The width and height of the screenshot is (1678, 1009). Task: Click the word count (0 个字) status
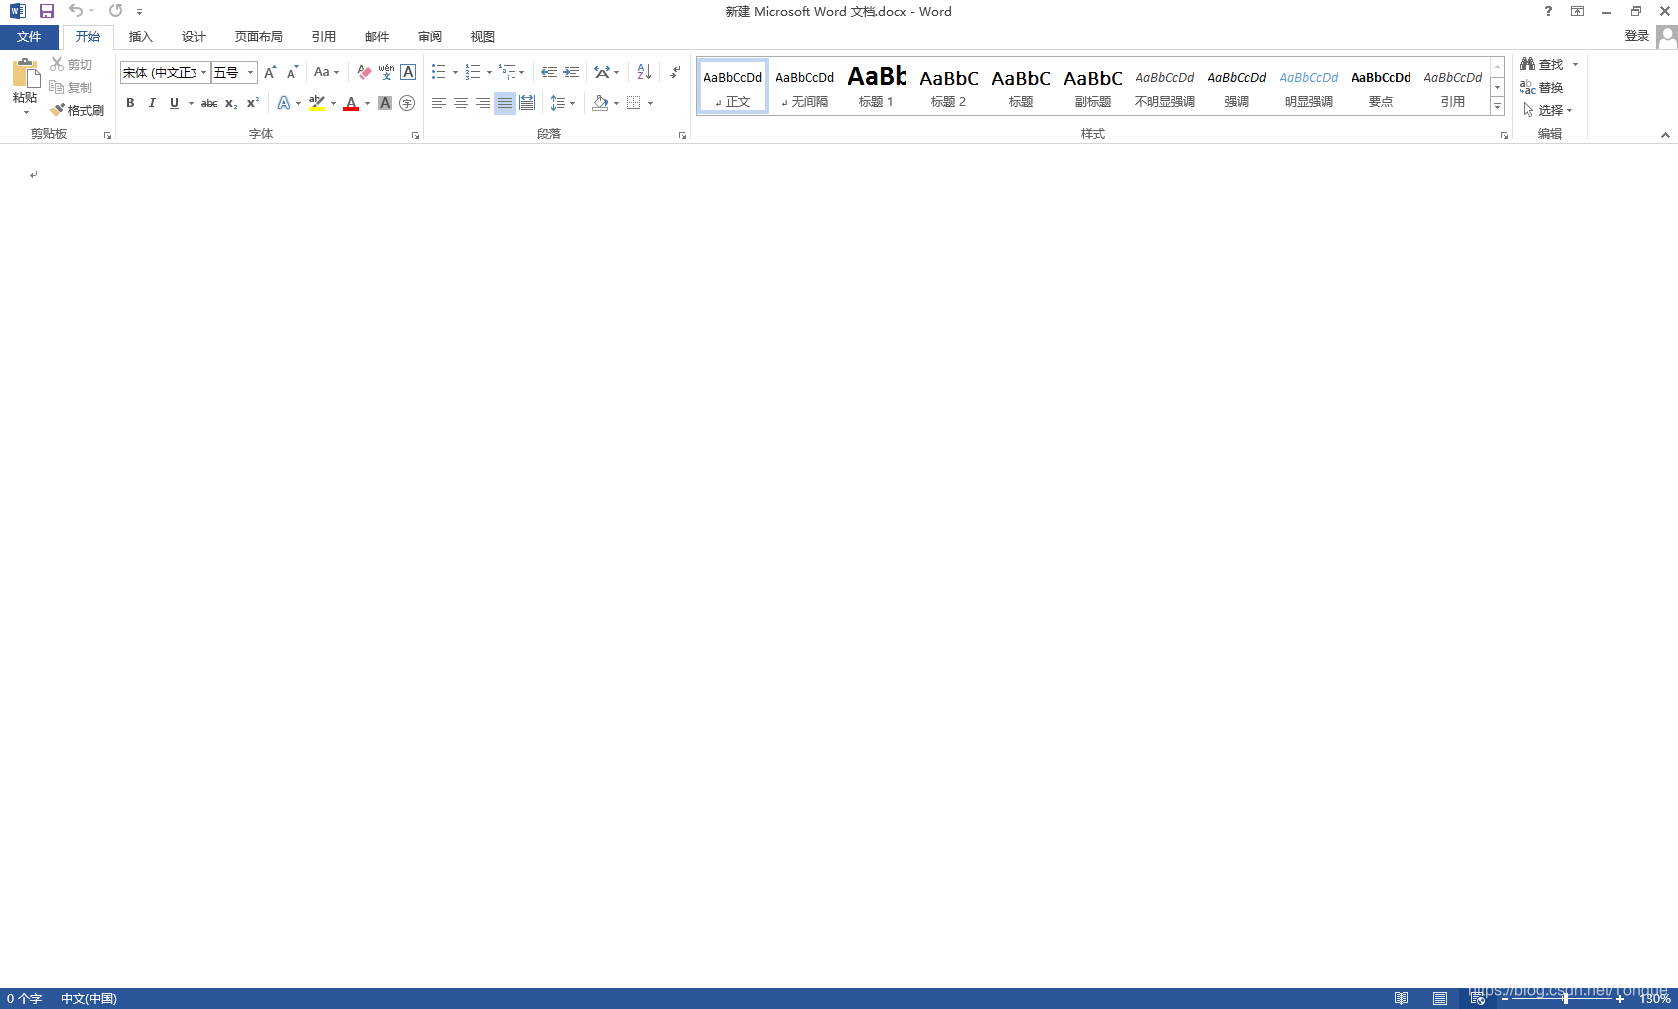tap(24, 998)
